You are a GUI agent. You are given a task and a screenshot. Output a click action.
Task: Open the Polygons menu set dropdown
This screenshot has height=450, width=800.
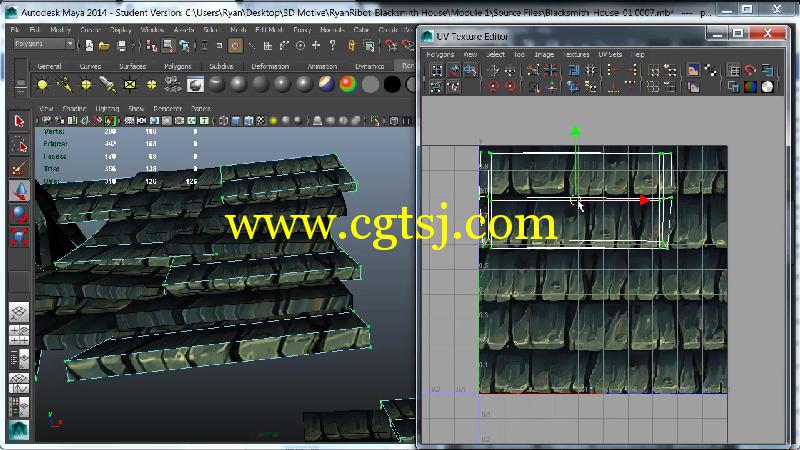[x=44, y=44]
